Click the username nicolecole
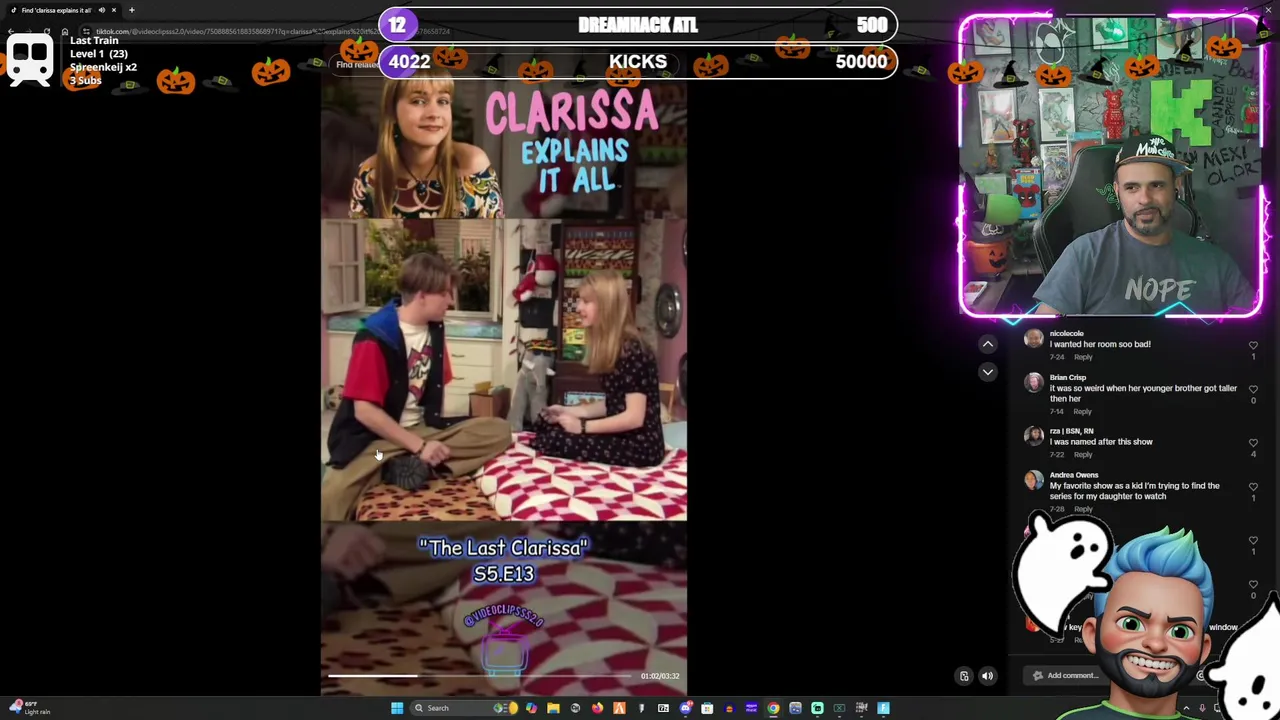The height and width of the screenshot is (720, 1280). tap(1066, 333)
